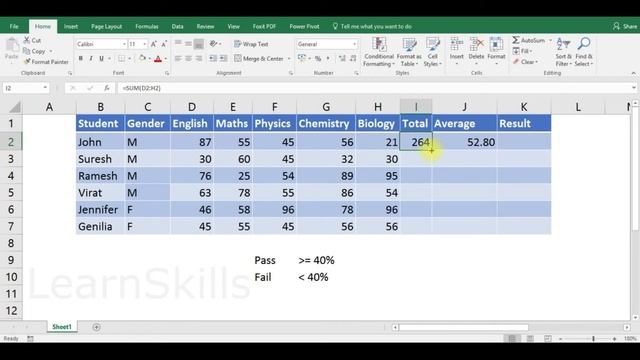Apply Percent Style format

318,59
